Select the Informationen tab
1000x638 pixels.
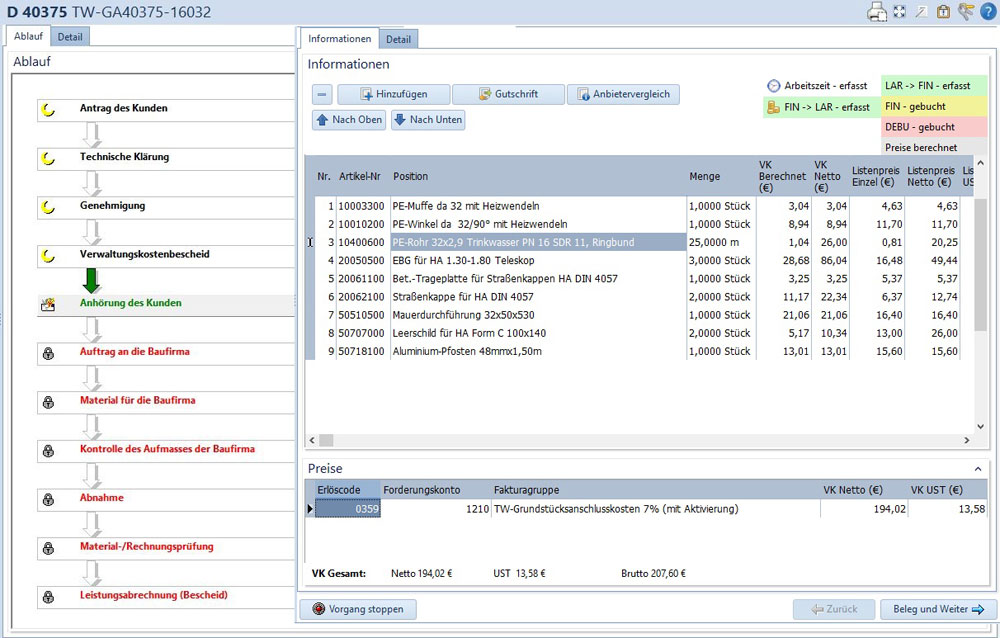[340, 39]
